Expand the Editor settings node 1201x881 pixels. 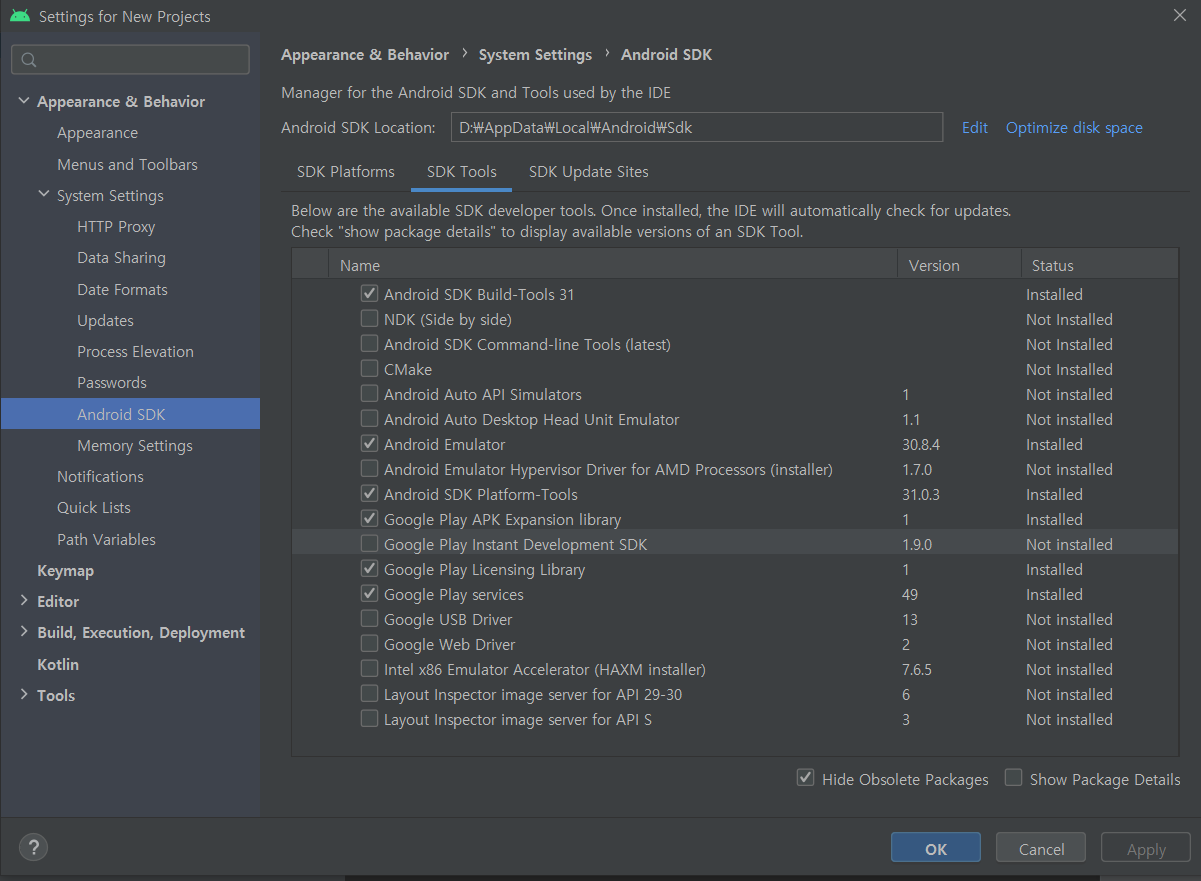(x=24, y=601)
